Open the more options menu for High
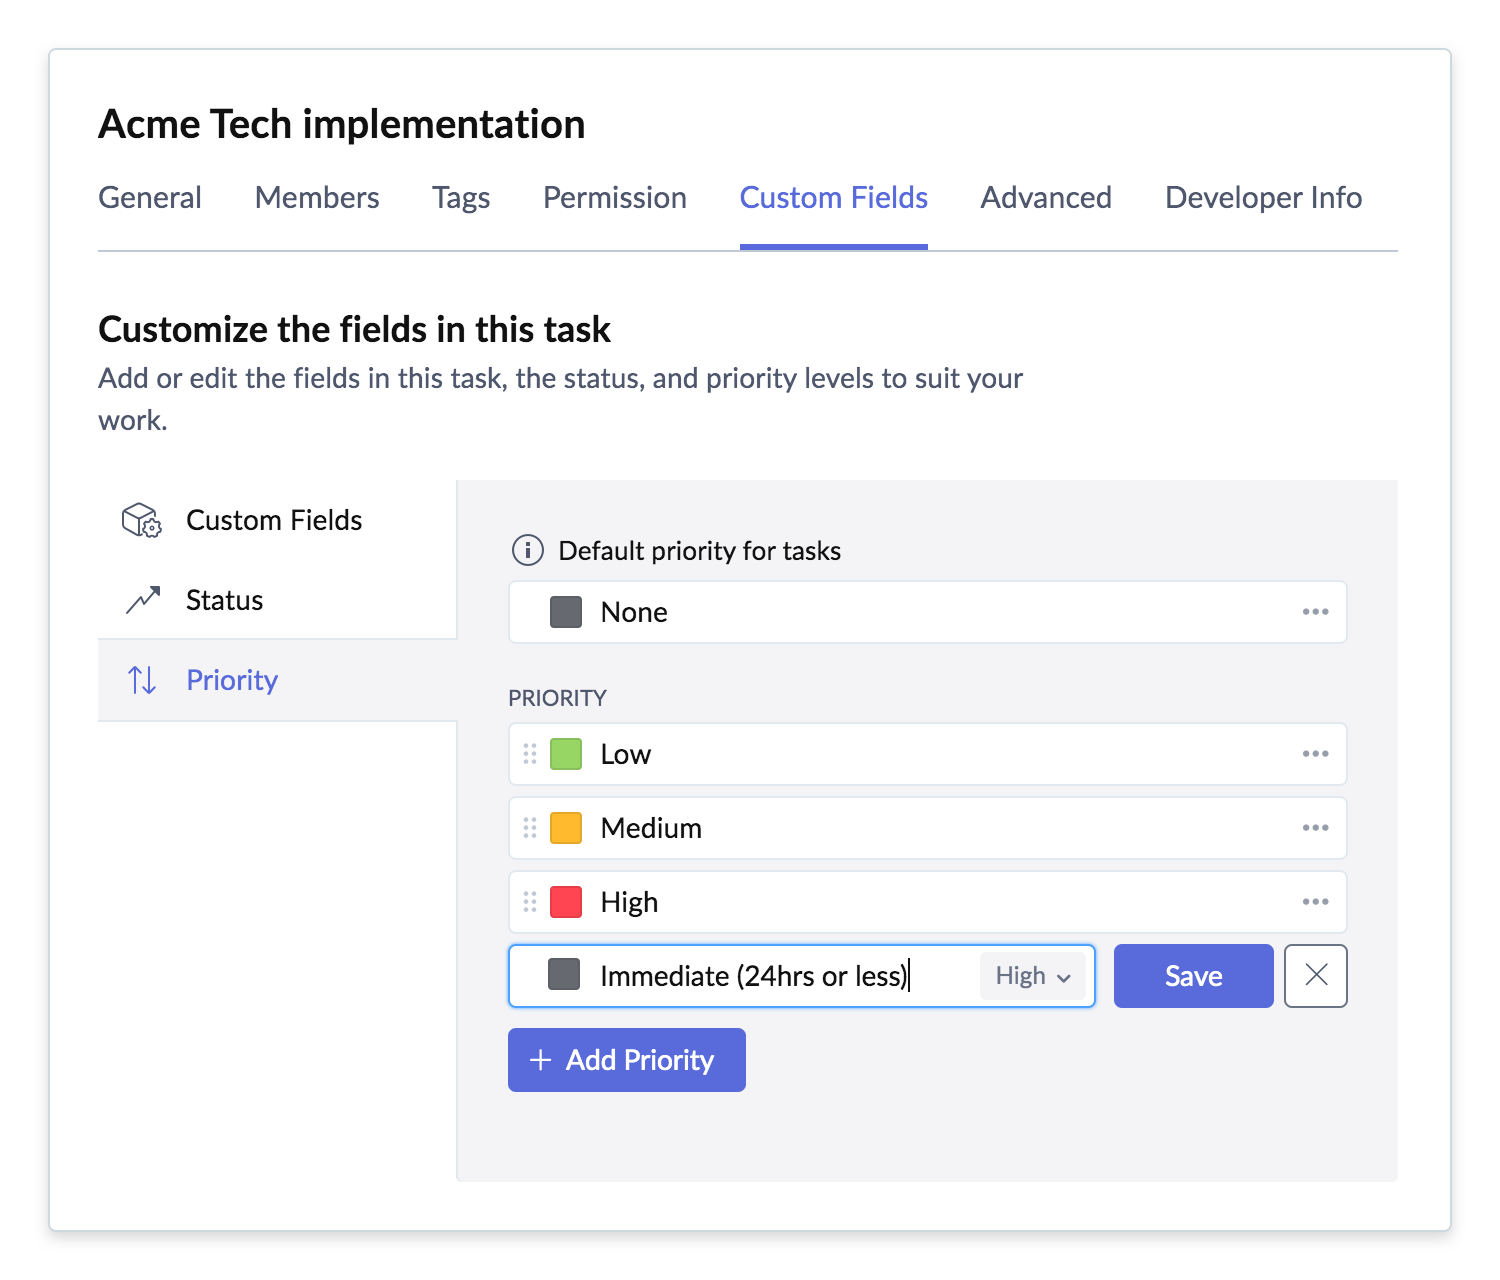 (1315, 902)
